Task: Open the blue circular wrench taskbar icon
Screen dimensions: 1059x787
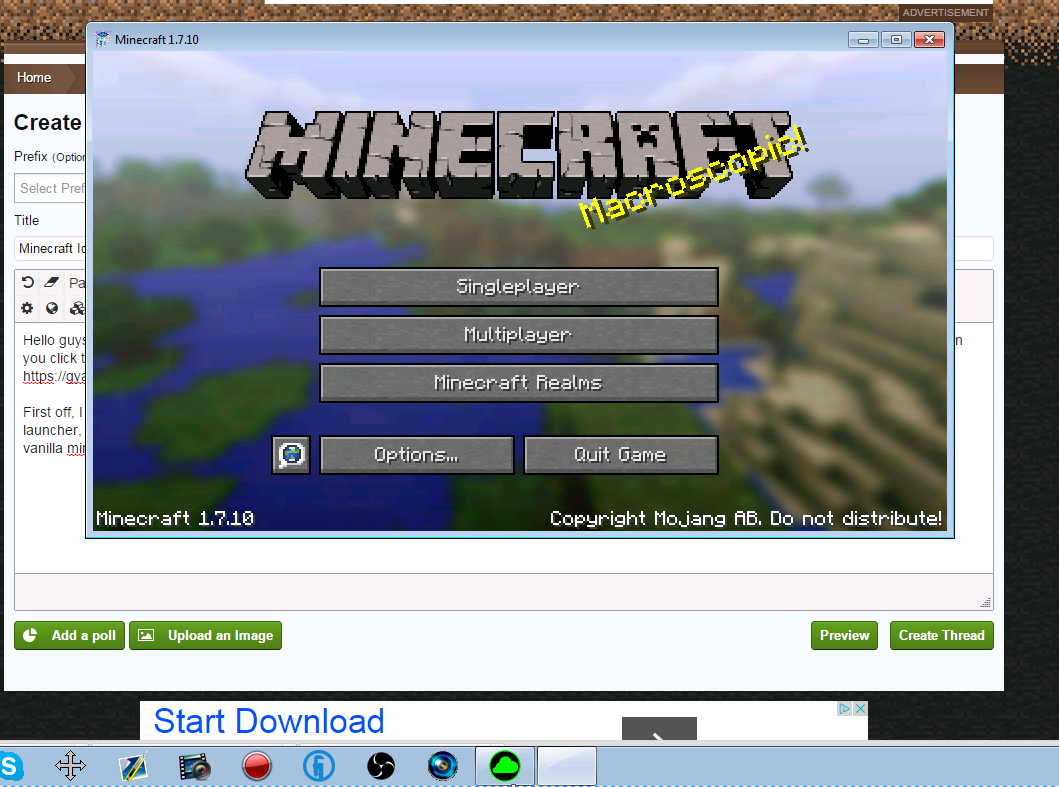Action: (319, 767)
